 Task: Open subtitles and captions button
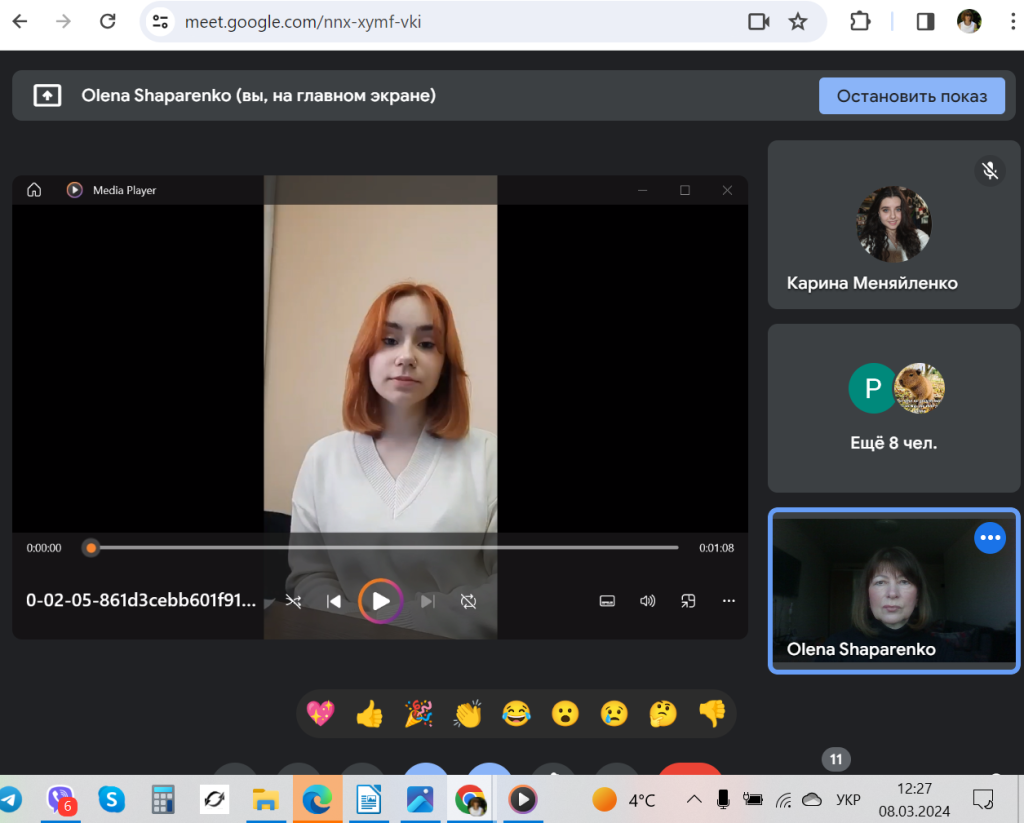[x=607, y=601]
